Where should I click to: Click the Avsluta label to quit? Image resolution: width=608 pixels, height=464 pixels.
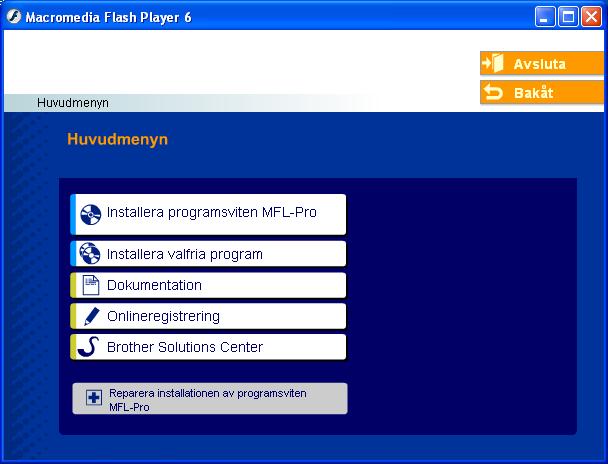(x=539, y=64)
